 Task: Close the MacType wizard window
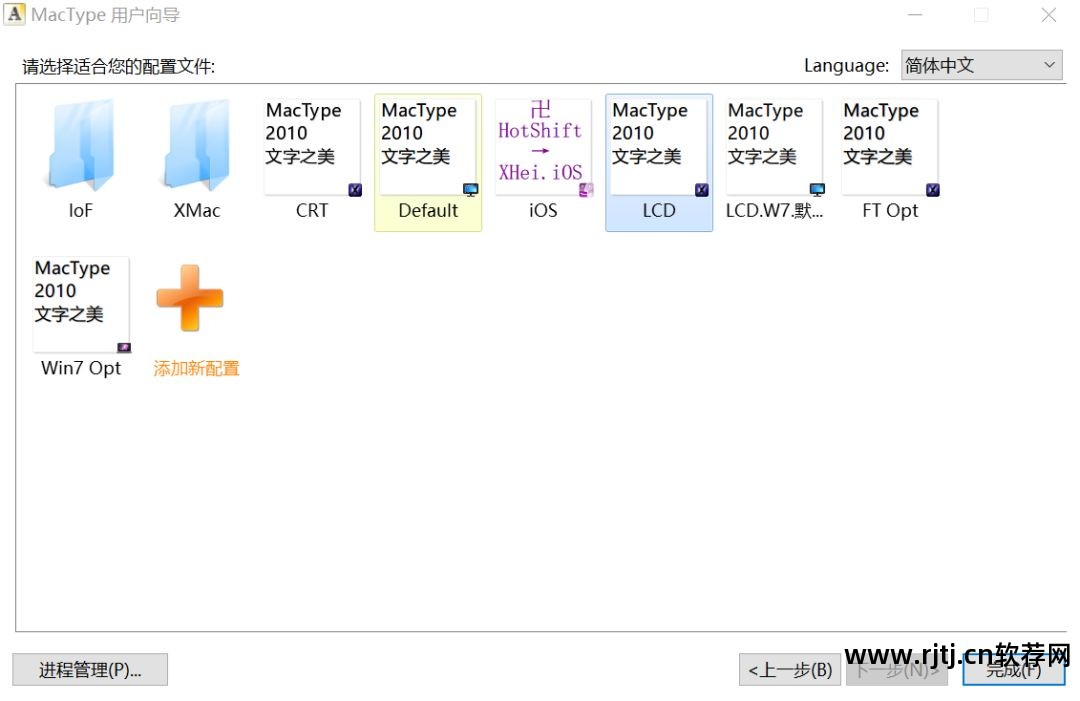coord(1048,15)
